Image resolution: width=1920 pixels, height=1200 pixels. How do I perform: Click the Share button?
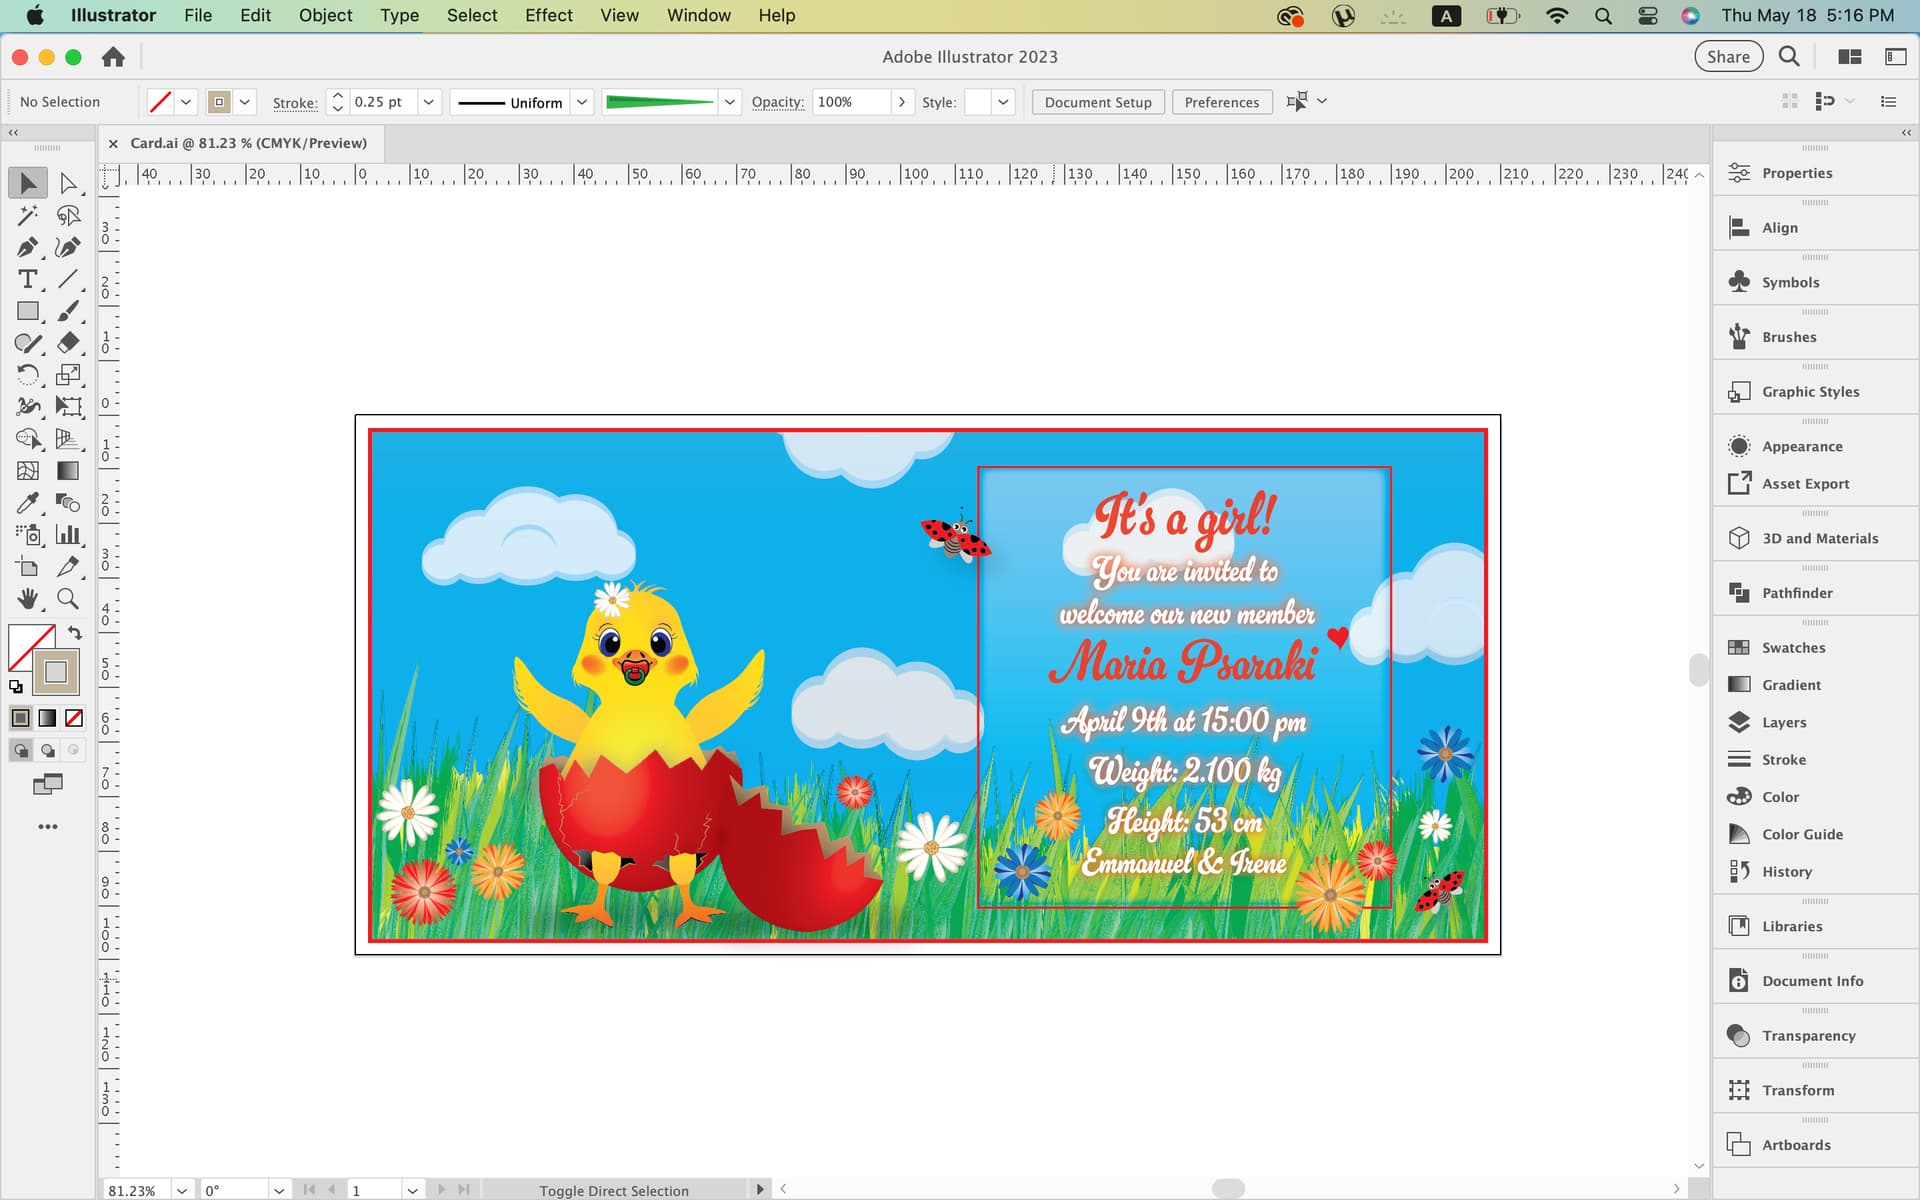pyautogui.click(x=1727, y=57)
